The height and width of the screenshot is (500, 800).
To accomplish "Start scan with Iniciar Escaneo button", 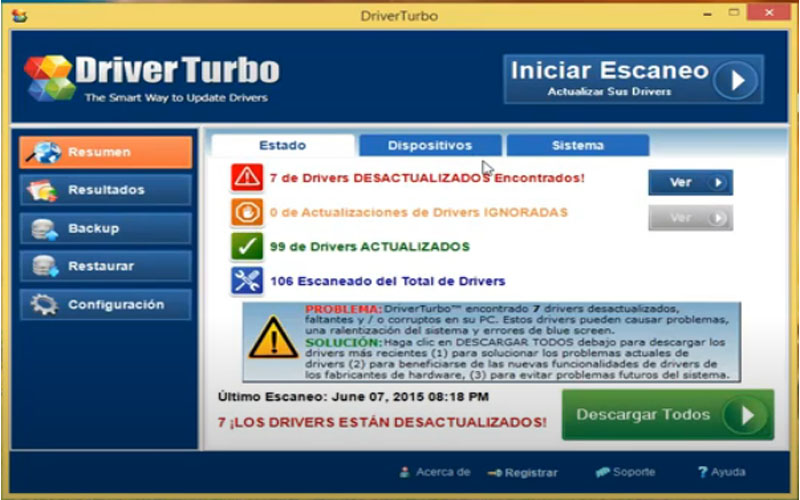I will click(x=633, y=80).
